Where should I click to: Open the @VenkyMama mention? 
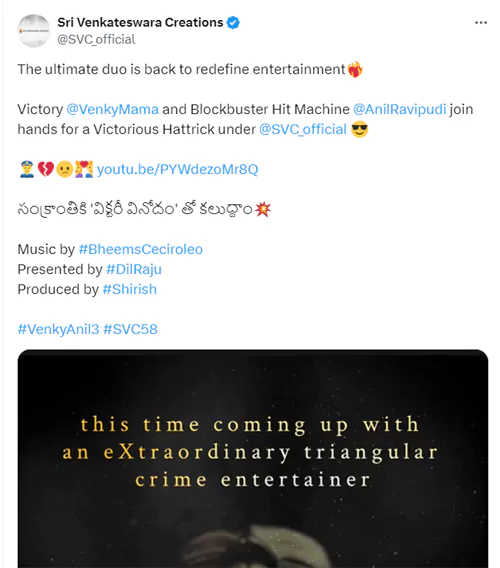(x=112, y=109)
